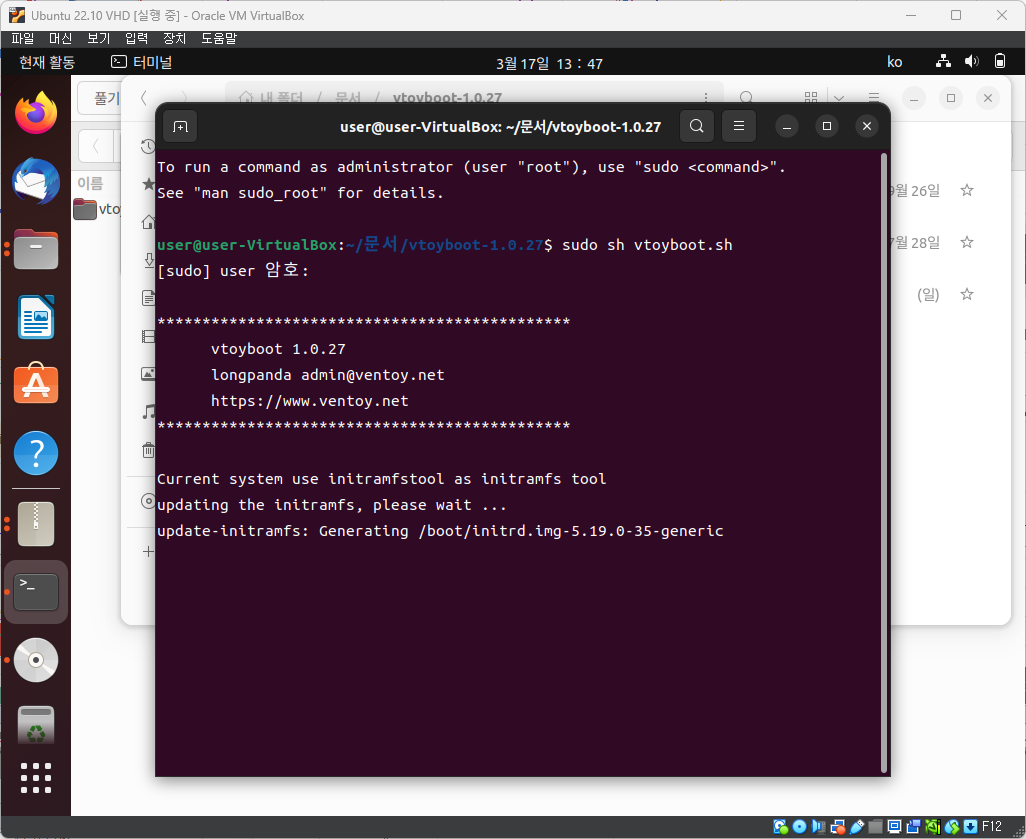This screenshot has height=839, width=1026.
Task: Open the 도움말 menu in VirtualBox
Action: pyautogui.click(x=219, y=39)
